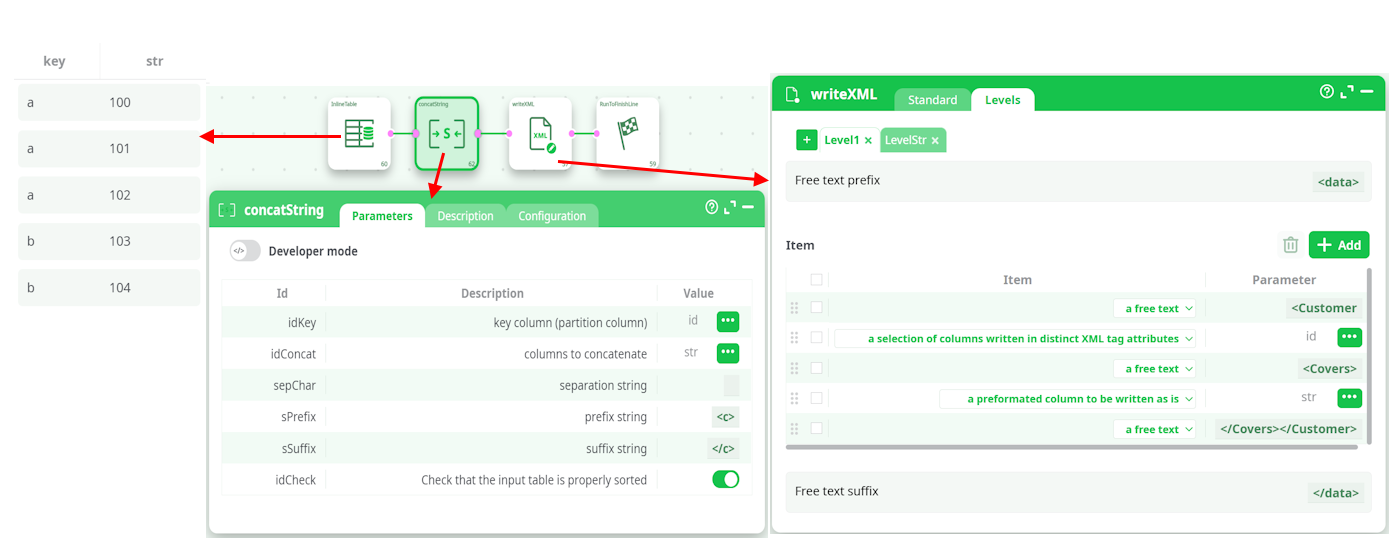Open help for the writeXML panel
Viewport: 1400px width, 550px height.
(x=1327, y=92)
